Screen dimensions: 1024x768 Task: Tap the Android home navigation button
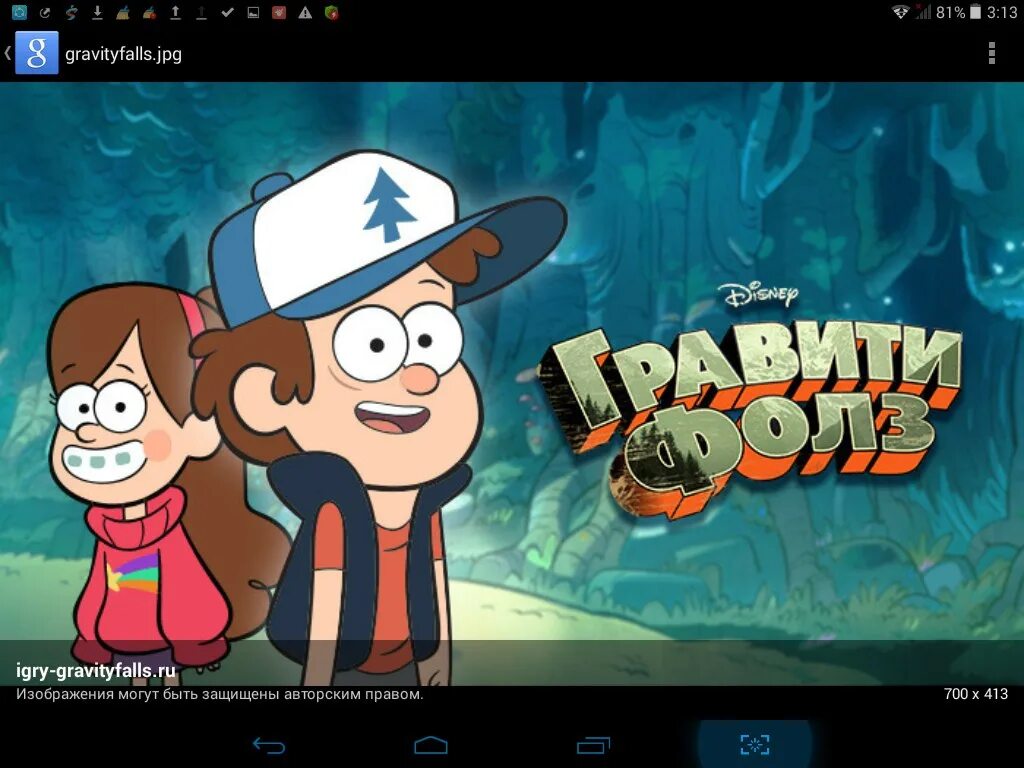coord(431,745)
